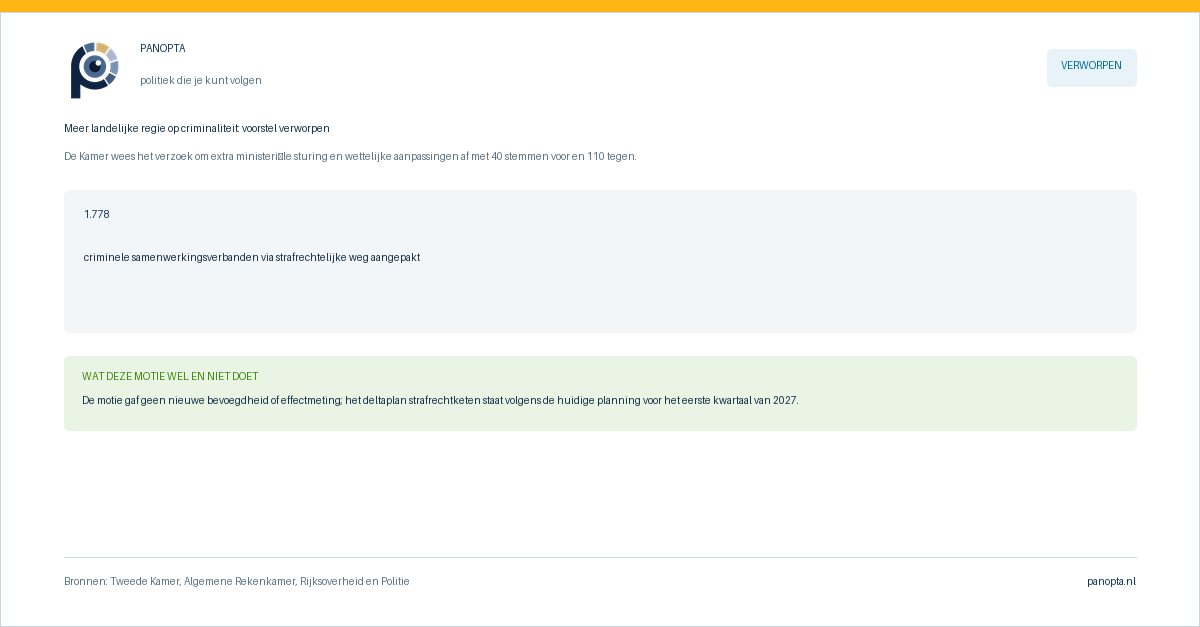The height and width of the screenshot is (627, 1200).
Task: Click the figure 1.778 in the grey card
Action: [x=97, y=214]
